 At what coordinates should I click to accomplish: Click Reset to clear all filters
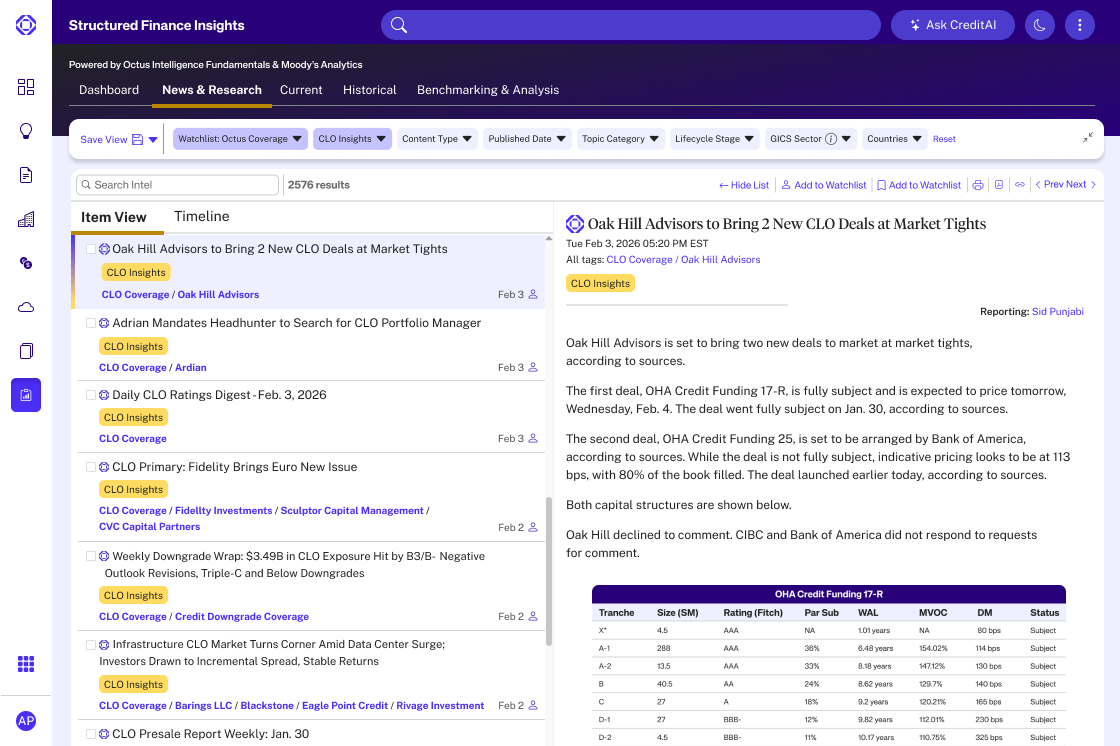944,139
